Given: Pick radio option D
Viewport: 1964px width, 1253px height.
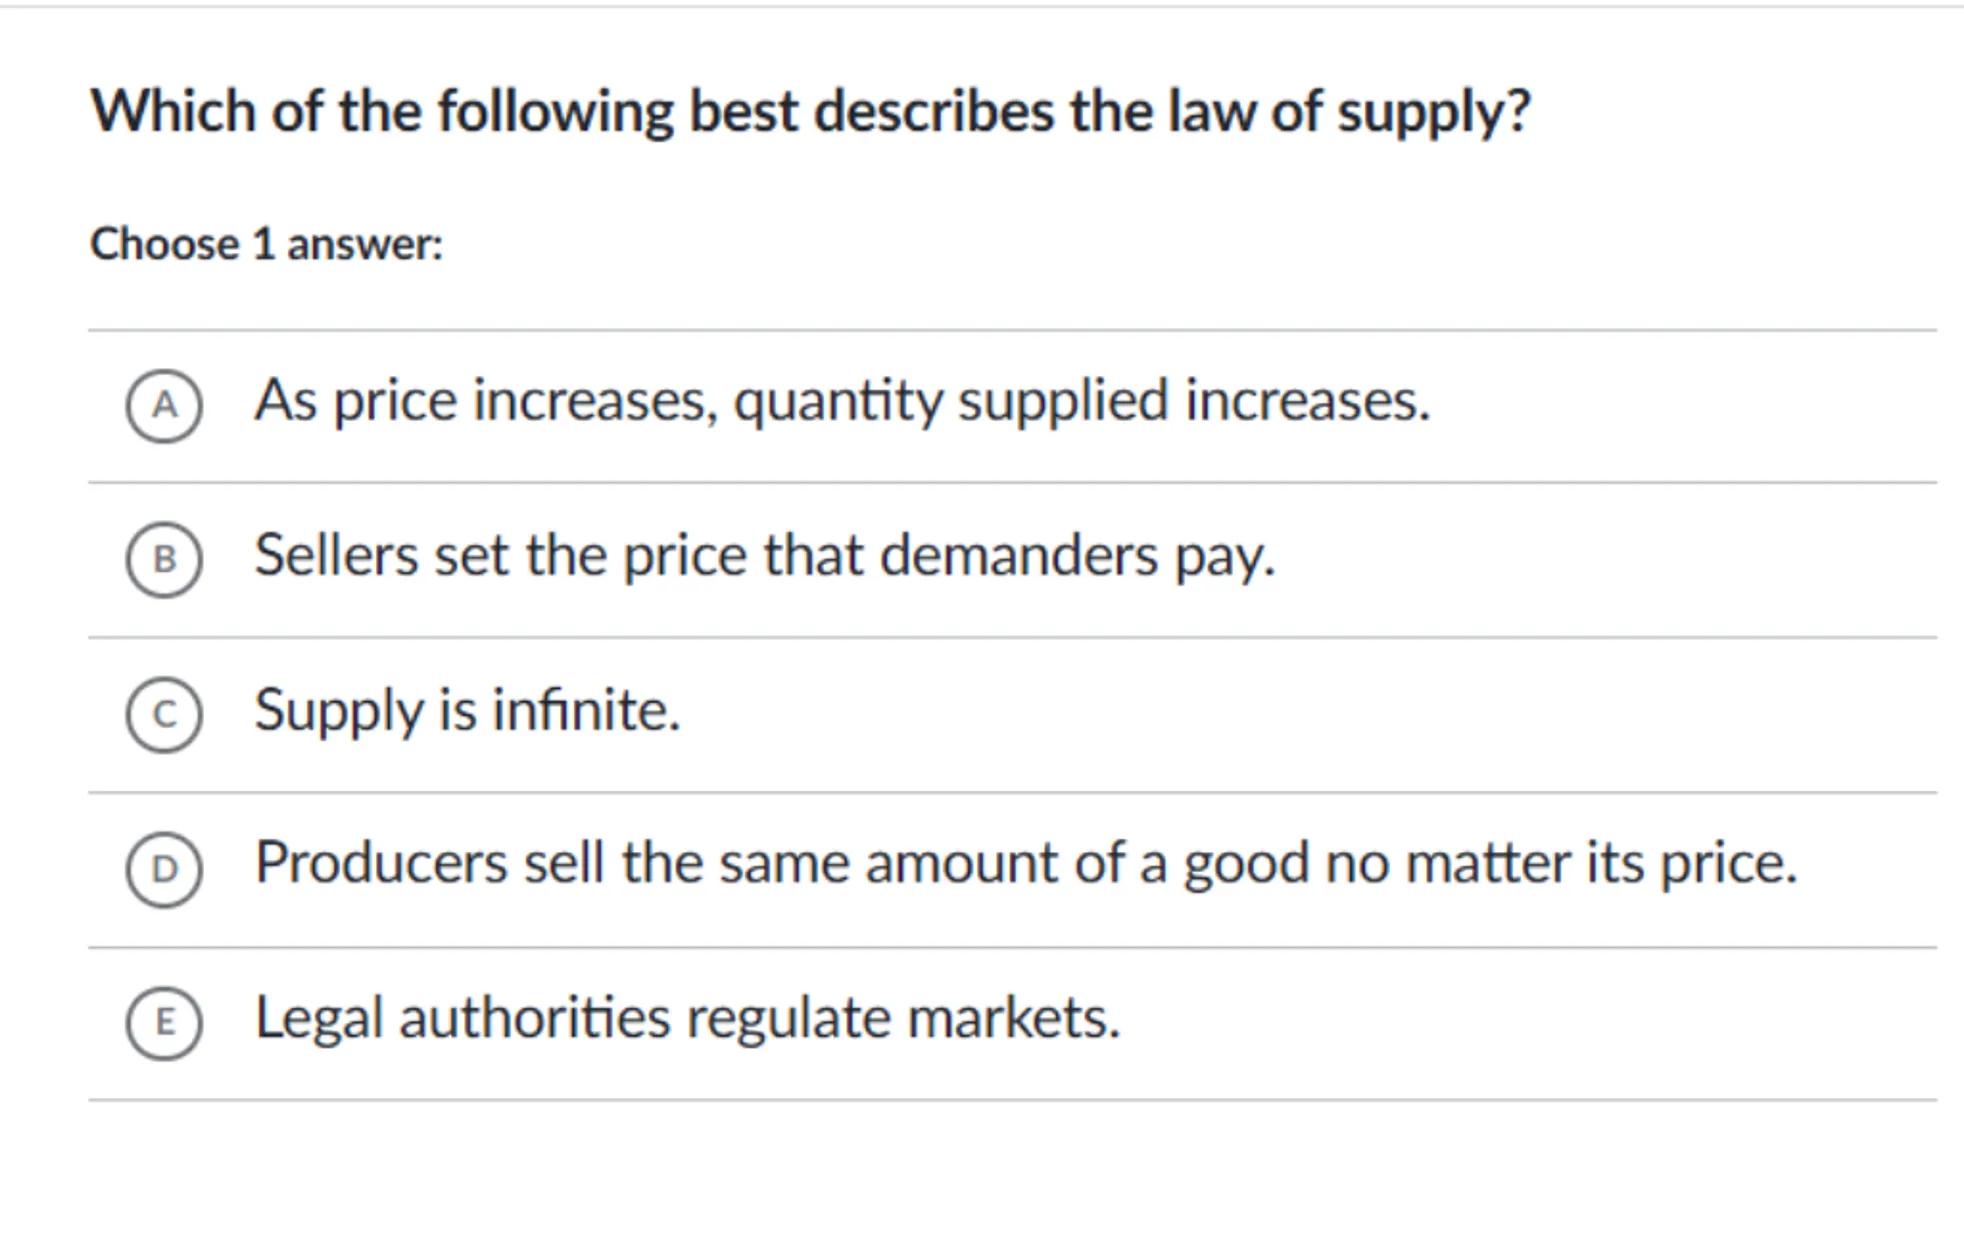Looking at the screenshot, I should click(x=164, y=869).
